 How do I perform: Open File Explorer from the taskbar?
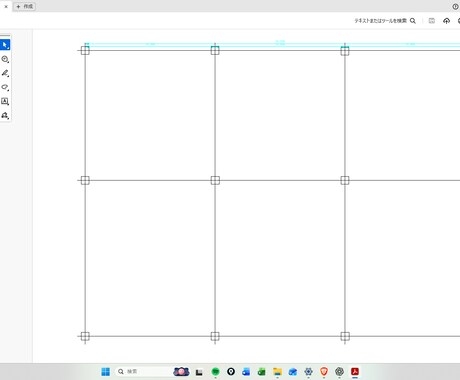tap(277, 371)
